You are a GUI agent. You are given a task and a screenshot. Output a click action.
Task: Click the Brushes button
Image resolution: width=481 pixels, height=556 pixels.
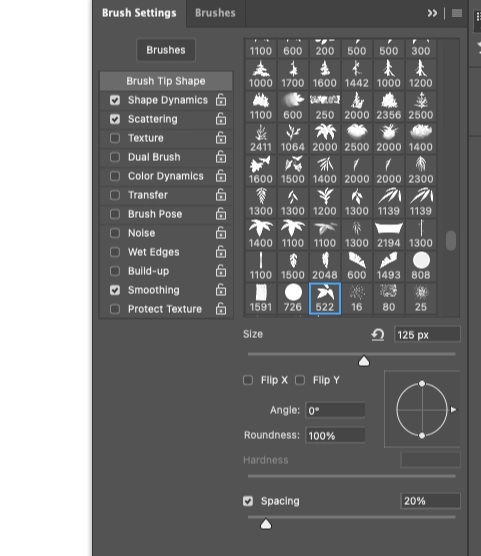pos(166,50)
